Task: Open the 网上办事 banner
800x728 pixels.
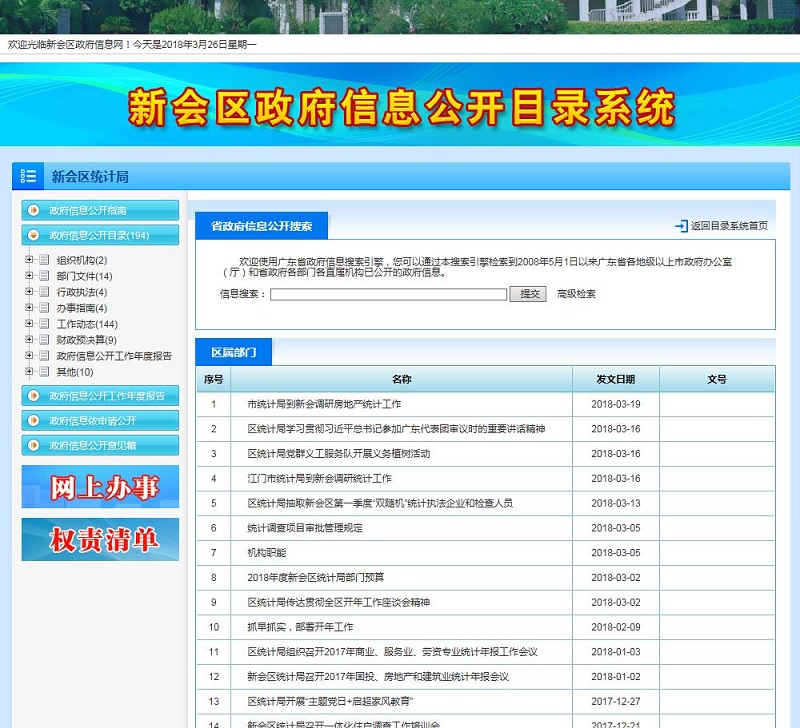Action: [100, 487]
